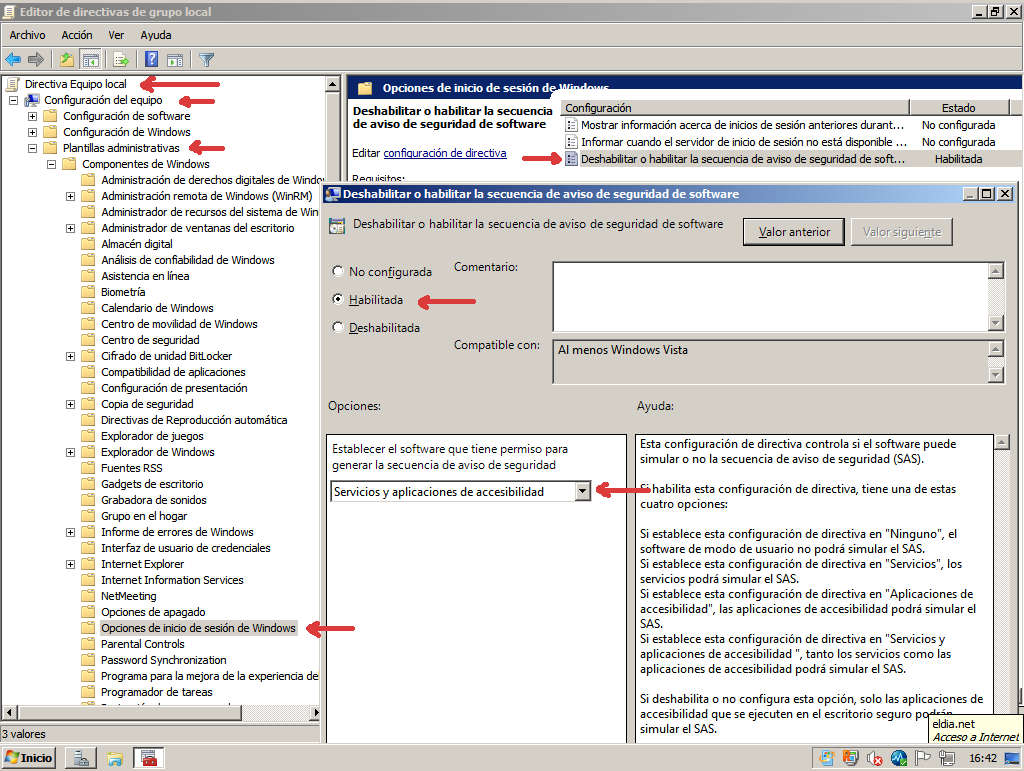1024x771 pixels.
Task: Select 'Opciones de apagado' in the tree
Action: (x=153, y=612)
